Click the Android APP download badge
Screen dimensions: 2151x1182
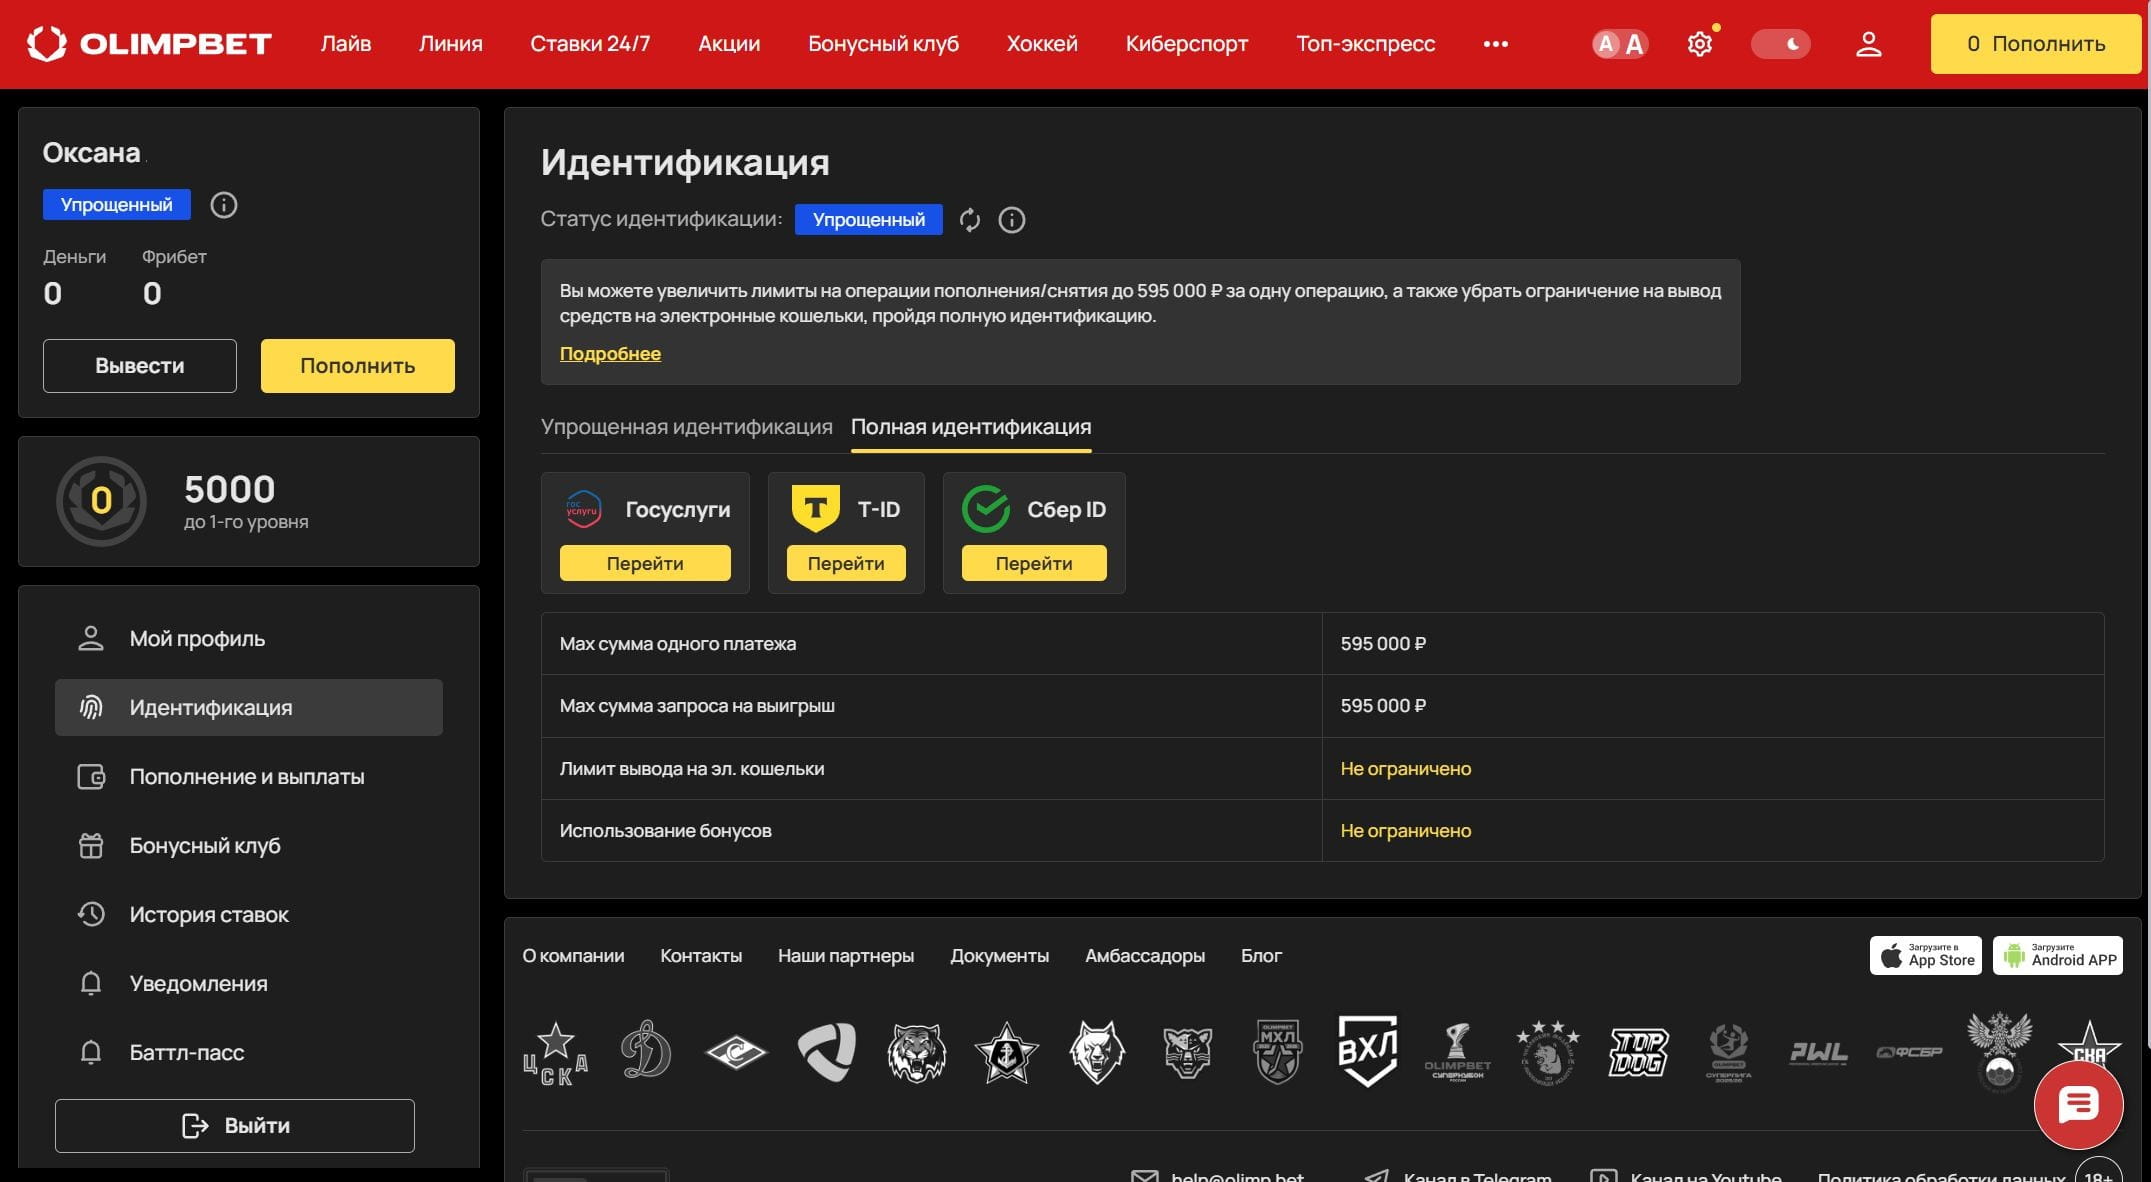[2058, 956]
